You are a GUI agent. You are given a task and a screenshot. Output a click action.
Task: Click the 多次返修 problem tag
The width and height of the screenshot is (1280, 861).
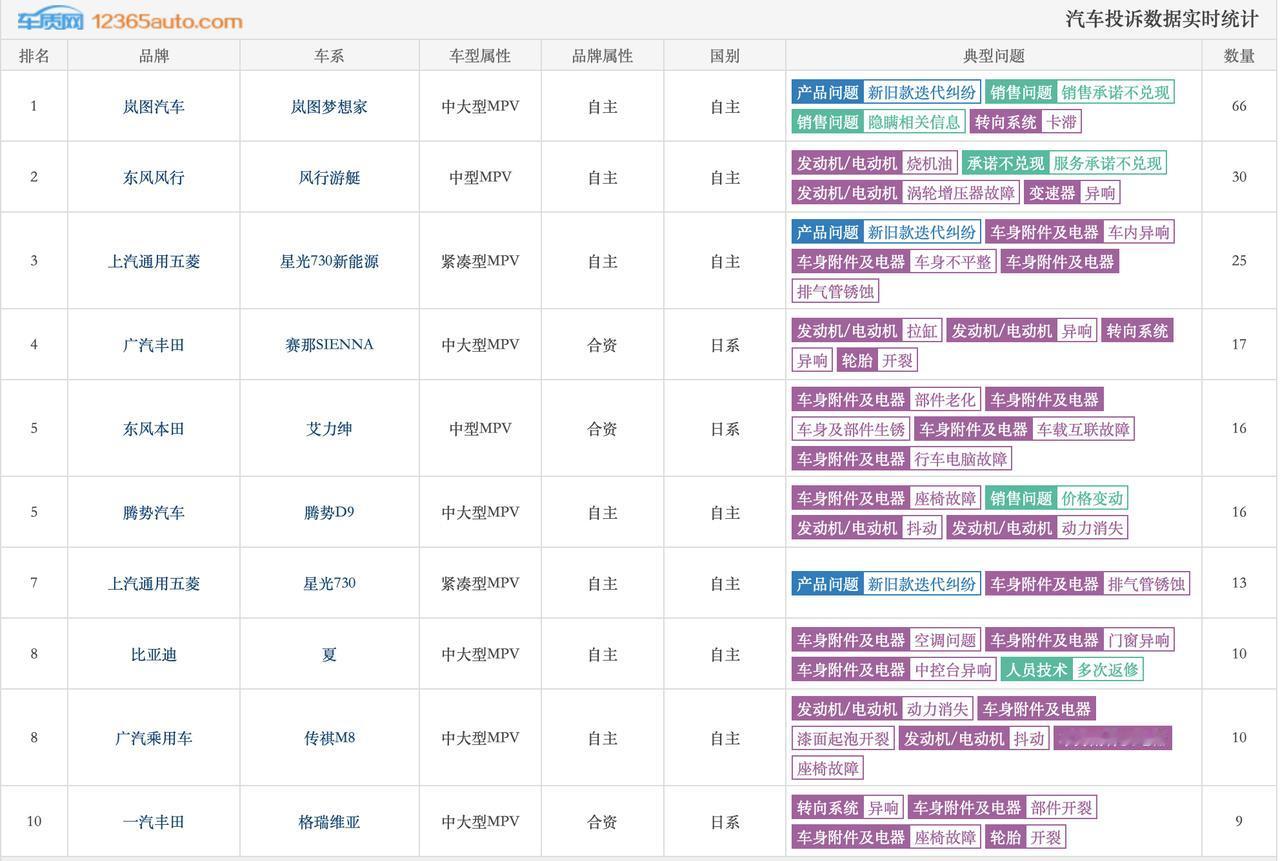pyautogui.click(x=1107, y=670)
